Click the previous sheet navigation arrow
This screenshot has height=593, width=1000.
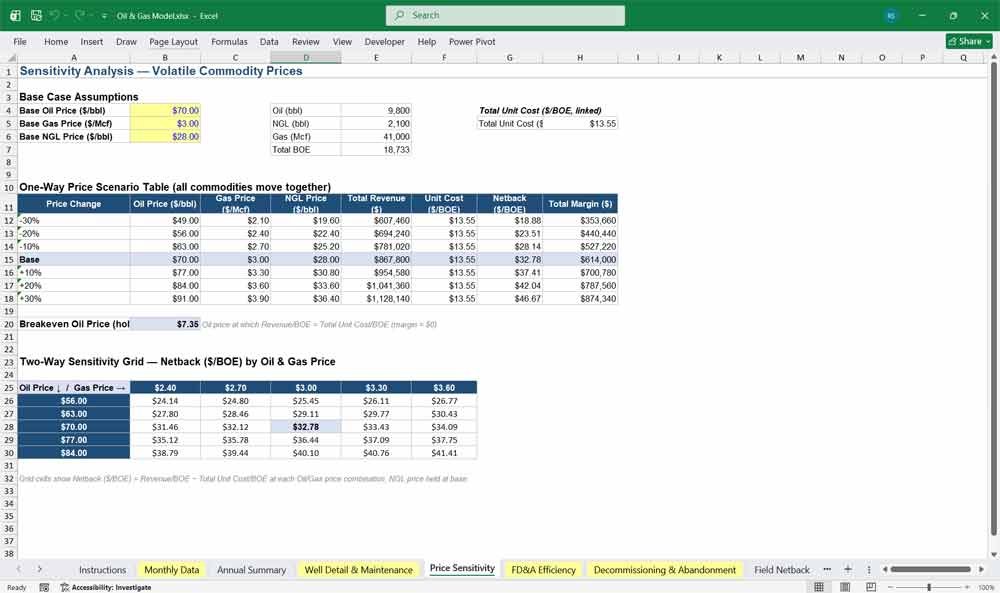tap(19, 569)
